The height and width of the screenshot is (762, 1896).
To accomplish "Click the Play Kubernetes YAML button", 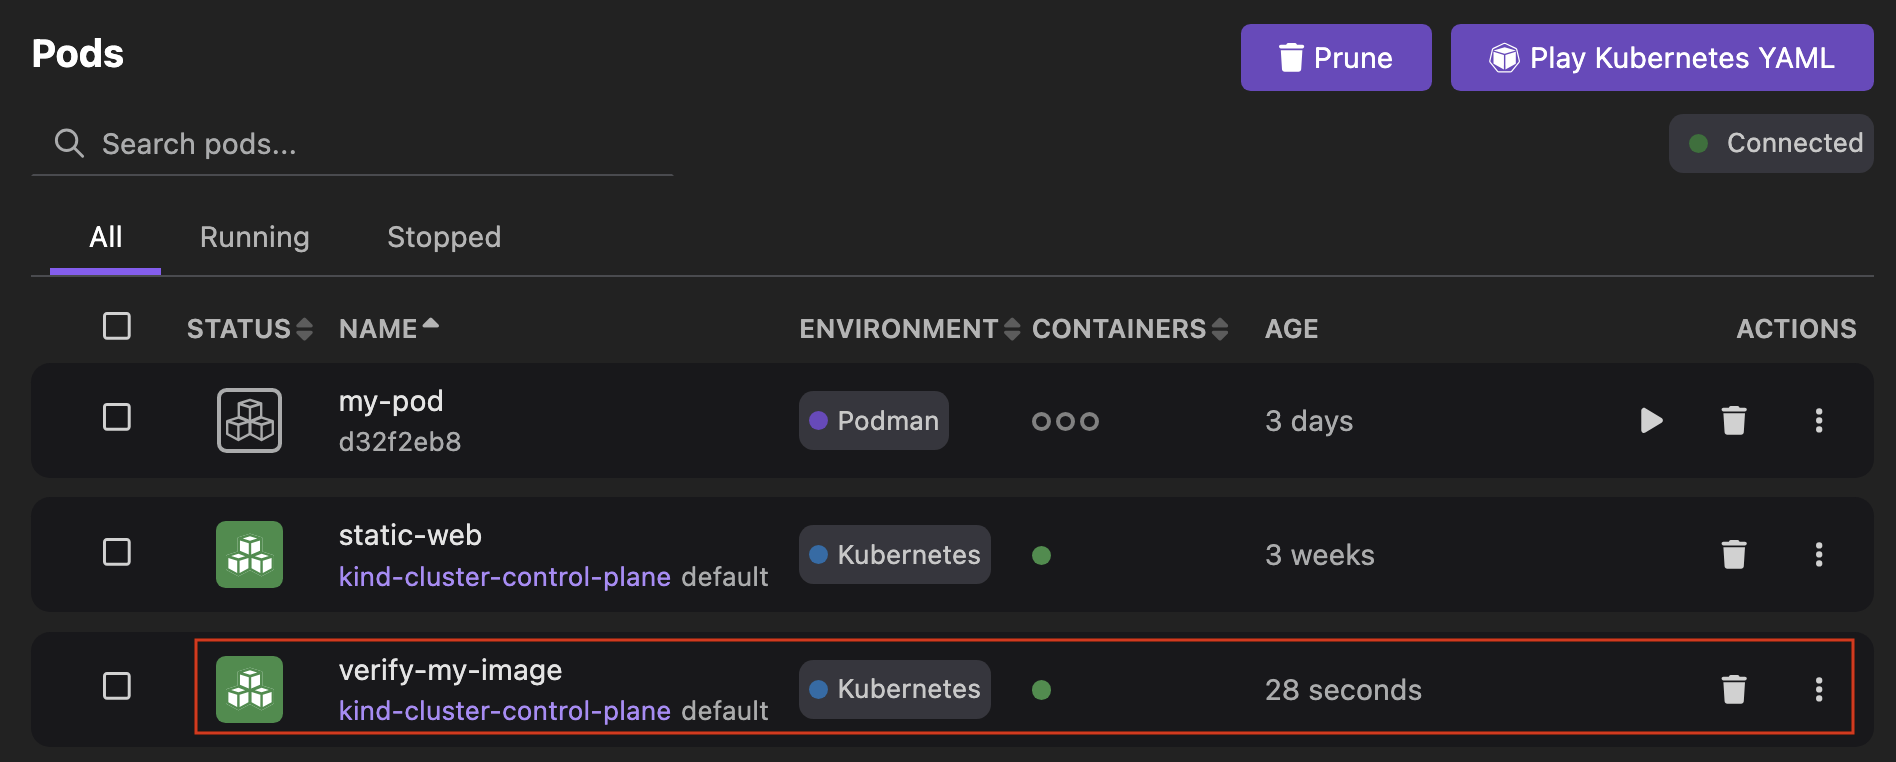I will click(x=1661, y=57).
